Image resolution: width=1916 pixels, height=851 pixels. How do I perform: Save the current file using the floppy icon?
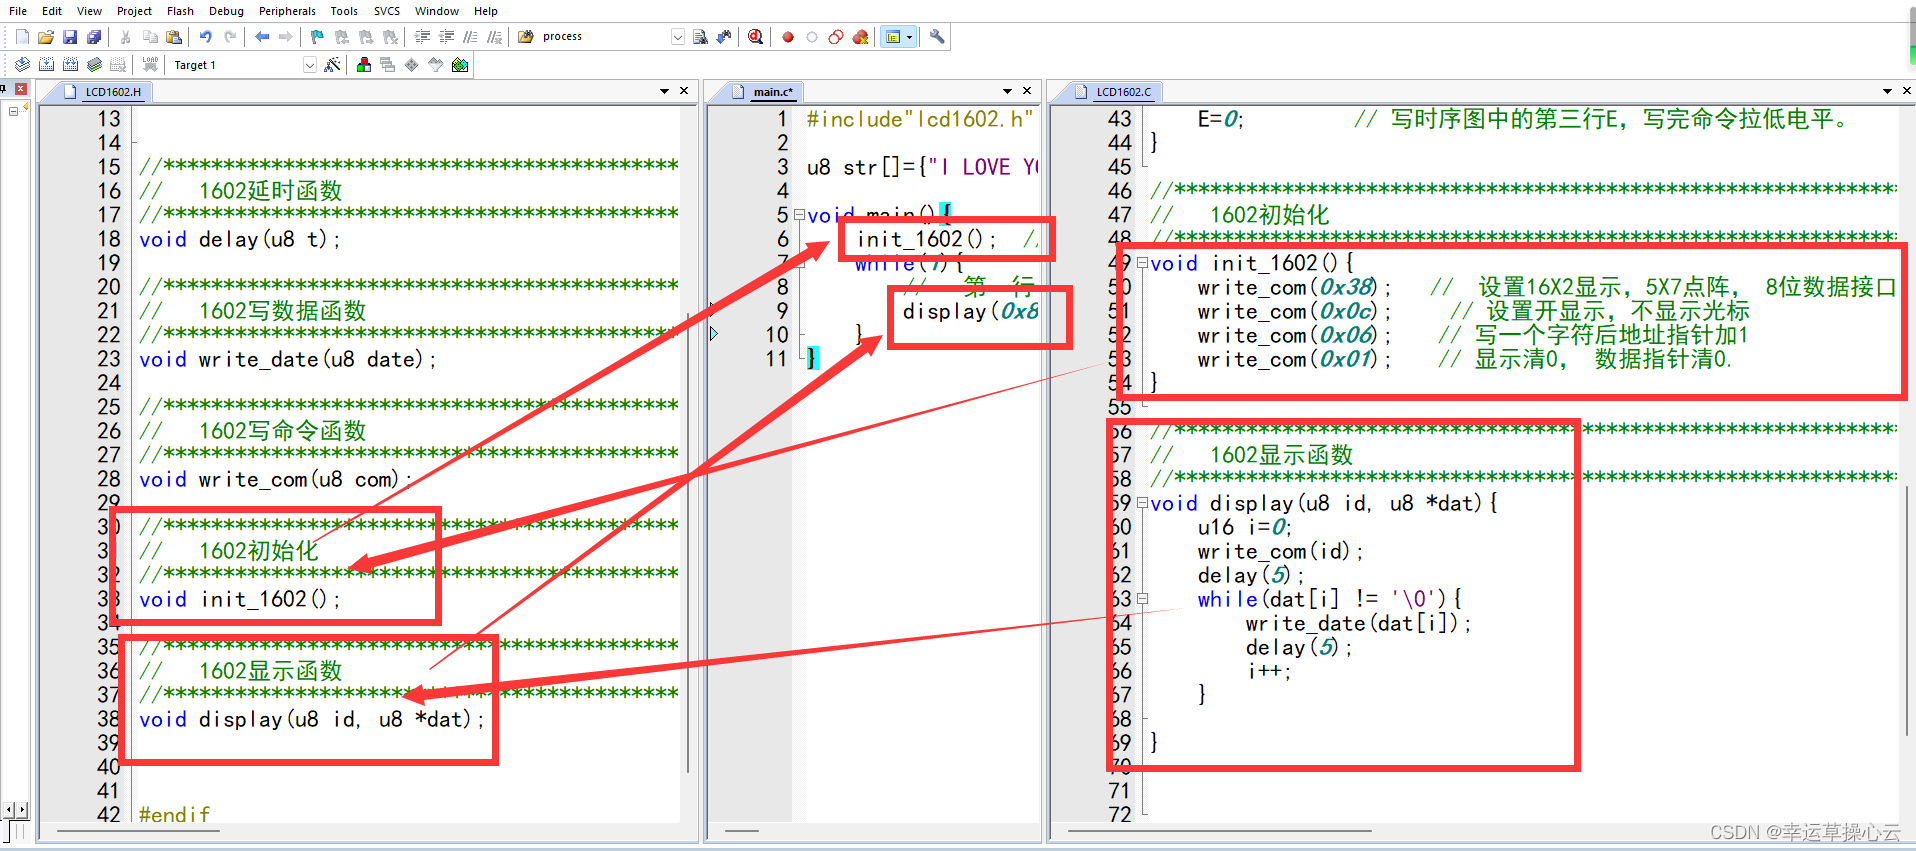tap(70, 37)
